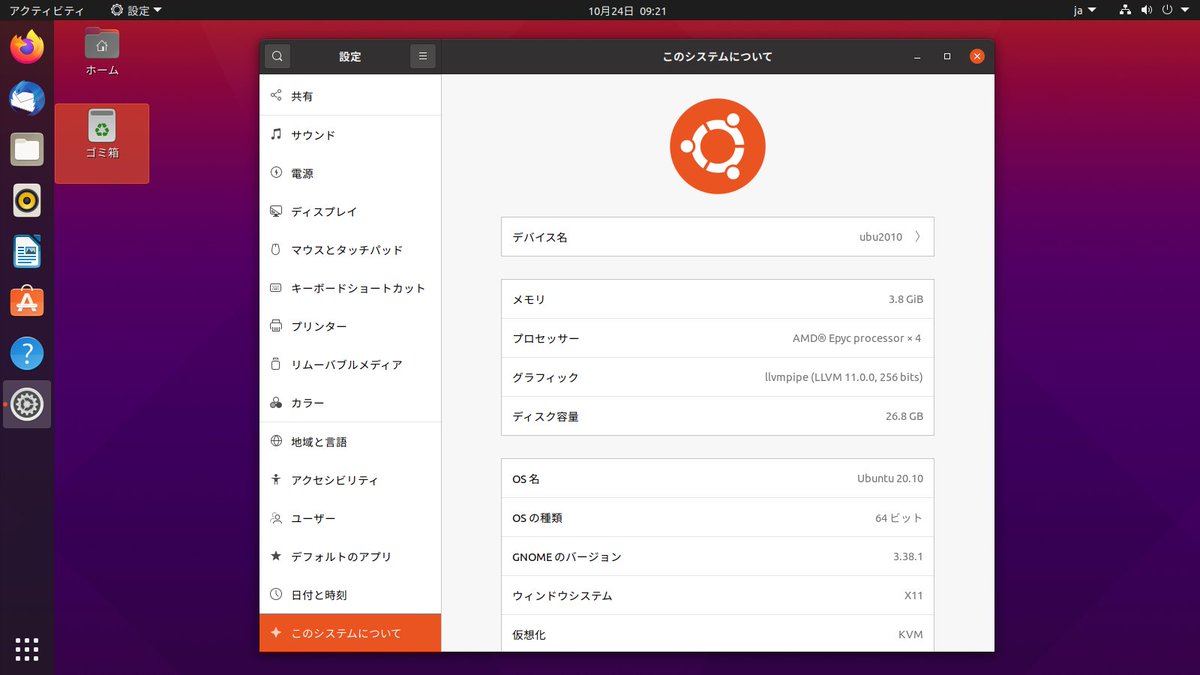
Task: Click the search icon in Settings header
Action: click(277, 57)
